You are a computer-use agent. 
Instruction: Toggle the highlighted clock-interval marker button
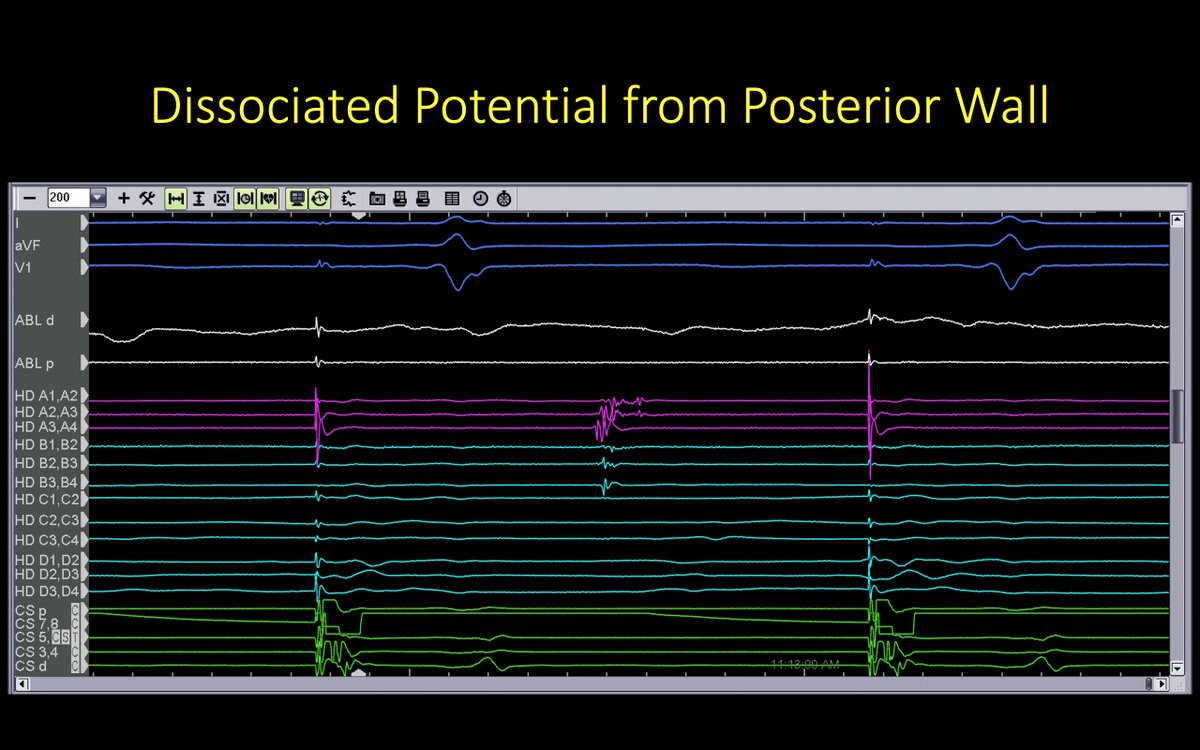coord(244,198)
